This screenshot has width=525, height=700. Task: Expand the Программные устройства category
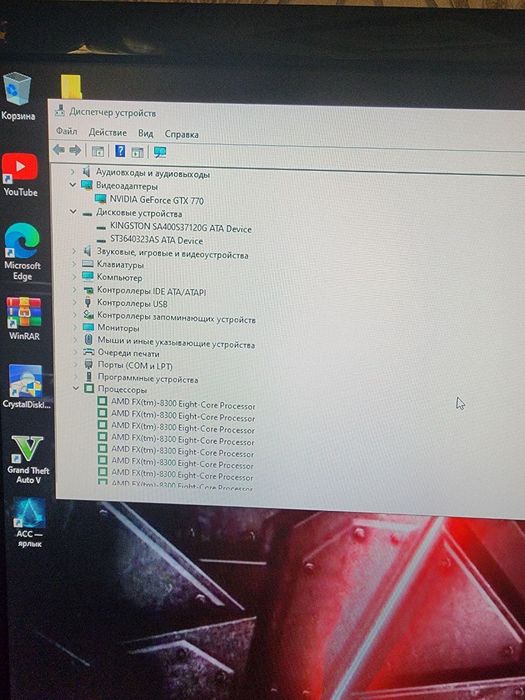[76, 376]
